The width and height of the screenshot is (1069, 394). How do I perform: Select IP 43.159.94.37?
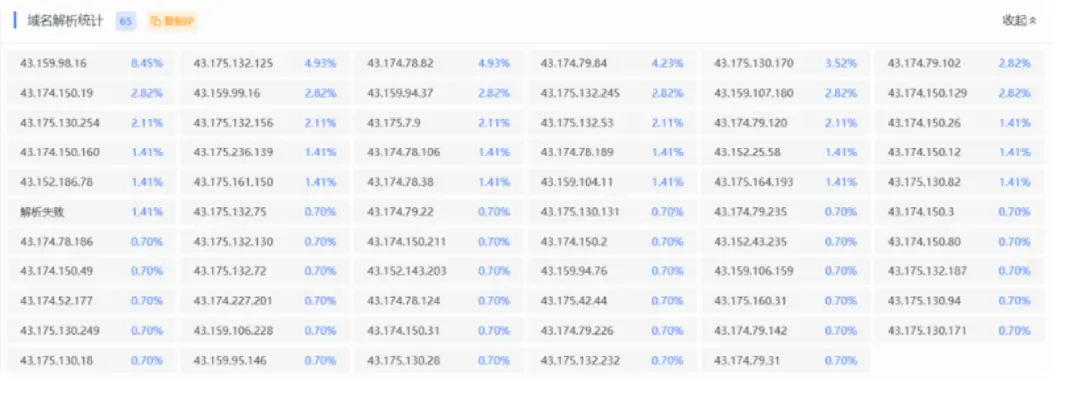click(400, 93)
